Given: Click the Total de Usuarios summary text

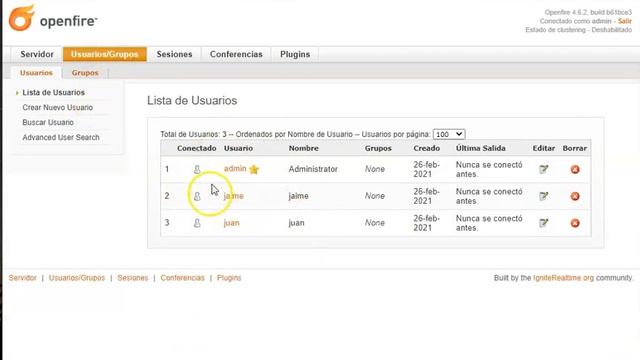Looking at the screenshot, I should 296,134.
